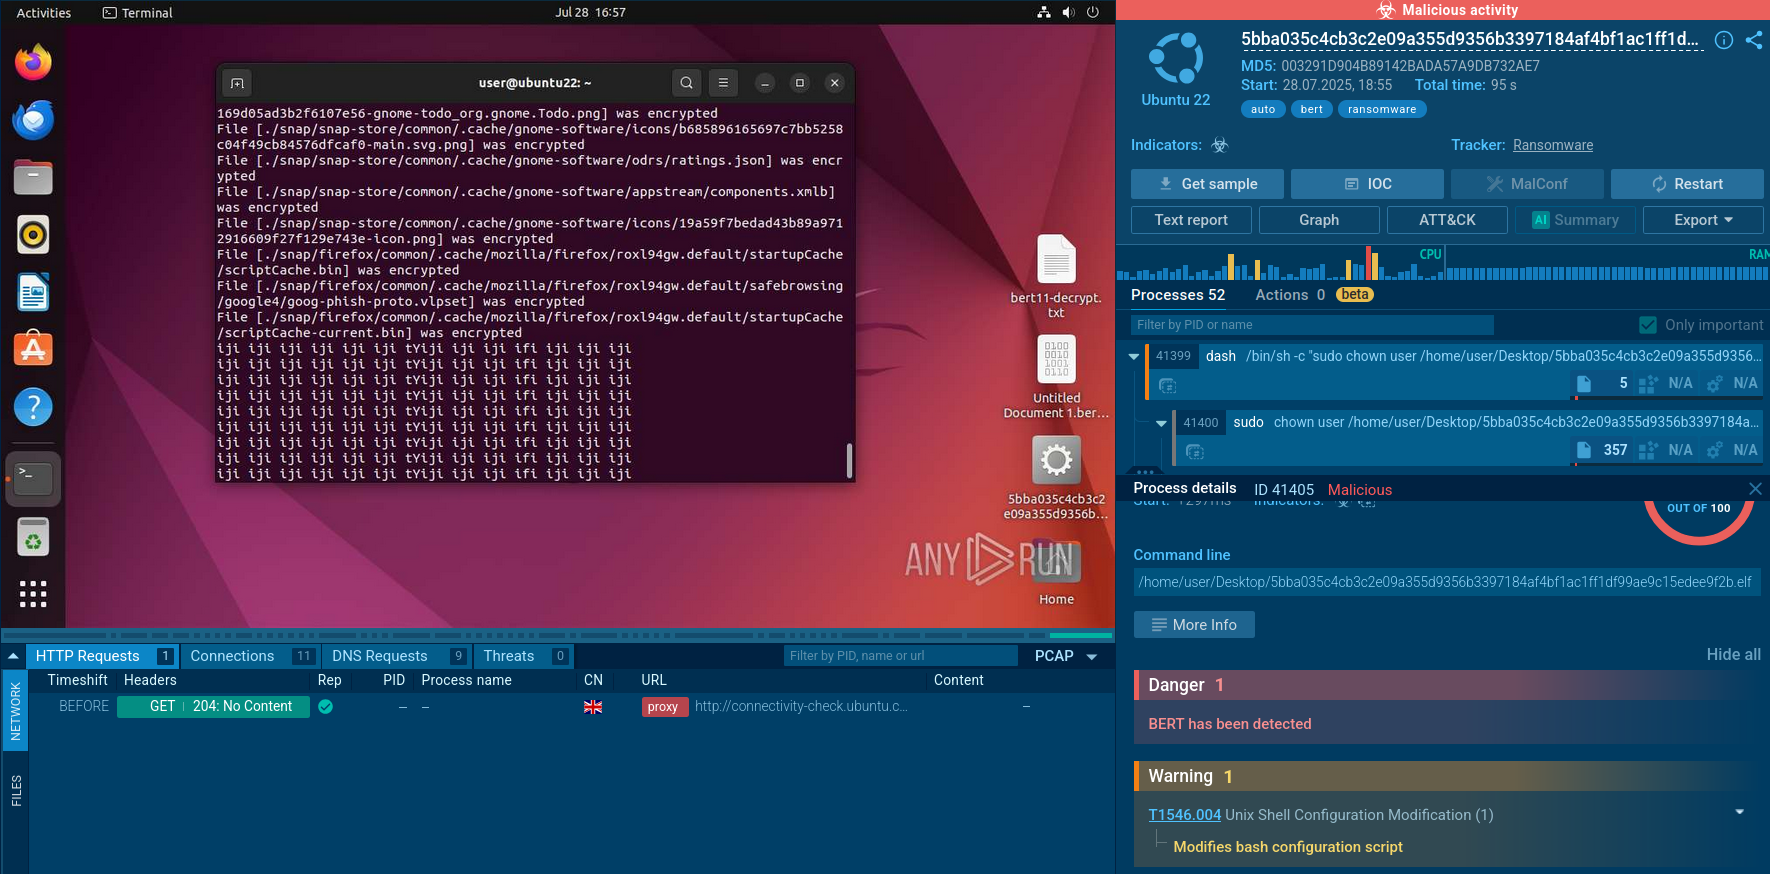Select the 5bba035c4cb3c2 executable desktop icon

tap(1056, 477)
